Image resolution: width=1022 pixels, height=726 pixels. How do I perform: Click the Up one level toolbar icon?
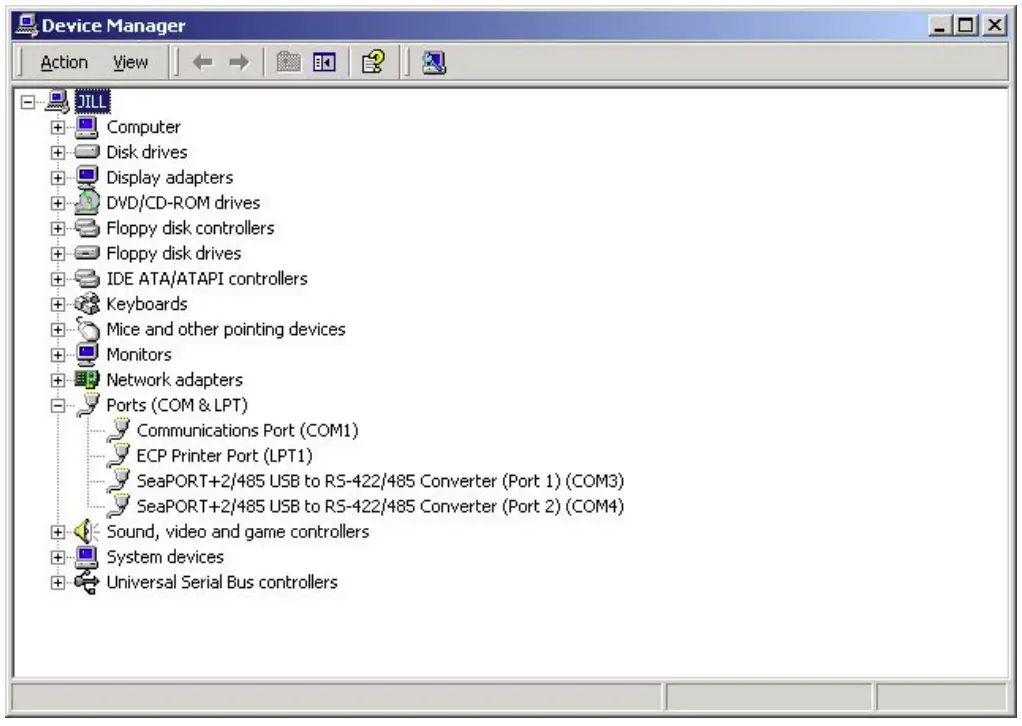point(289,63)
